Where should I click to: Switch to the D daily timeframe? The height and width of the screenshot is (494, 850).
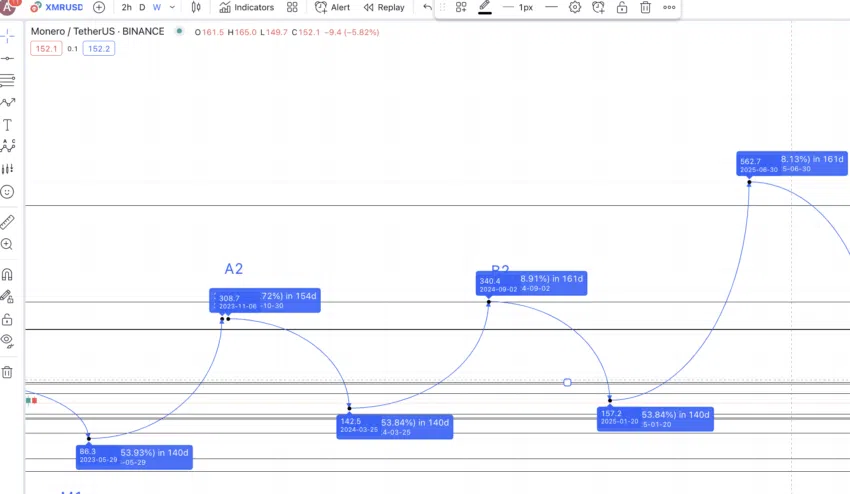pyautogui.click(x=142, y=7)
